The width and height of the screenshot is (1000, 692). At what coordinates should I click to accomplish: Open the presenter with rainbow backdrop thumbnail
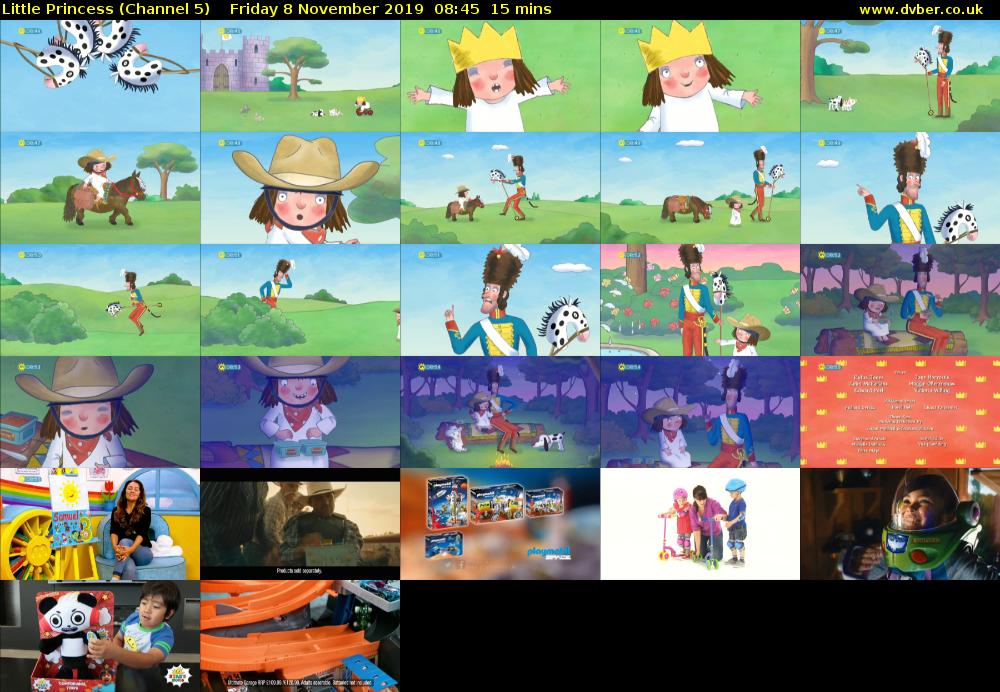[100, 524]
